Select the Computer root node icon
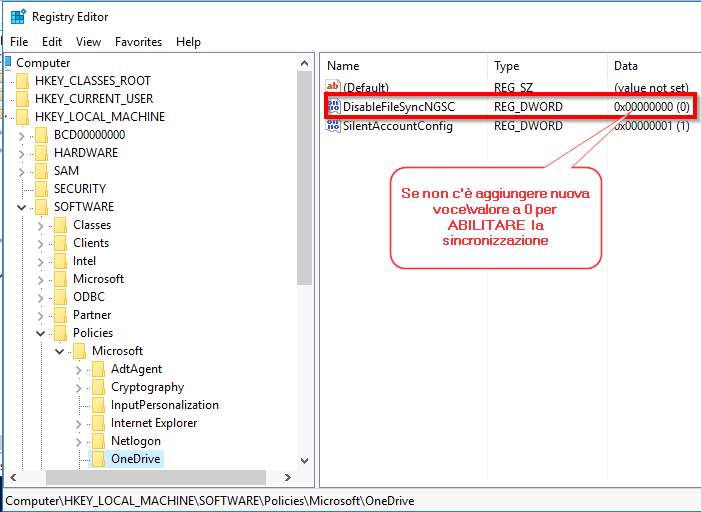The image size is (701, 512). pos(8,63)
